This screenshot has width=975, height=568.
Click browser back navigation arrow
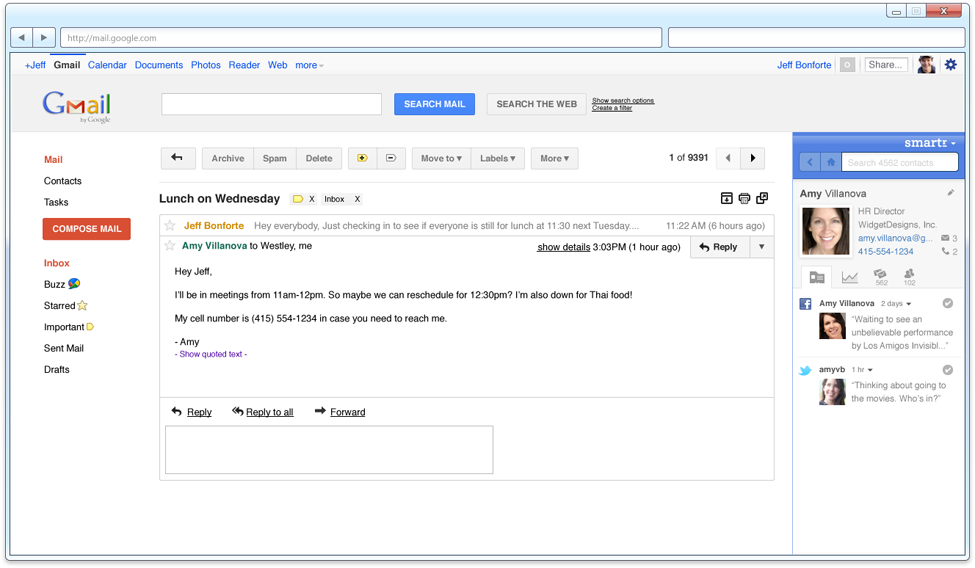click(22, 37)
